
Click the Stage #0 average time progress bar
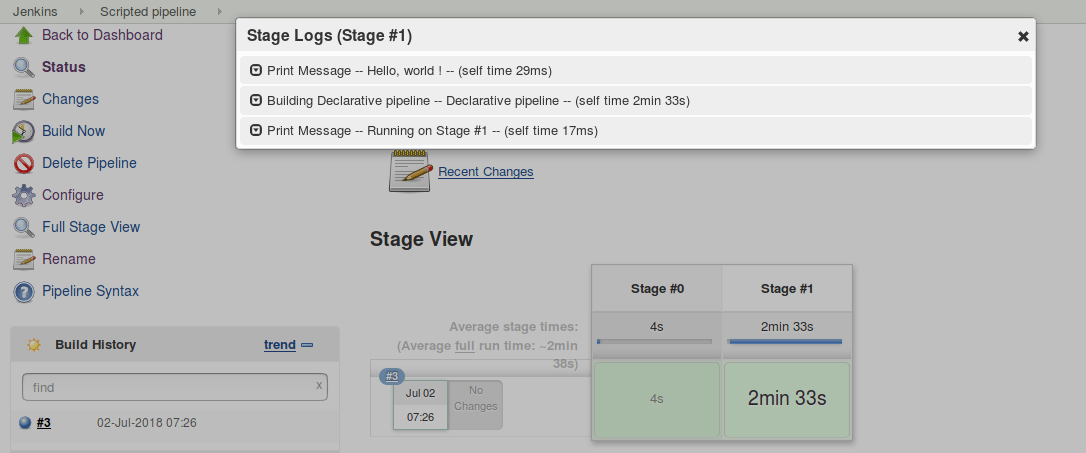pos(655,341)
